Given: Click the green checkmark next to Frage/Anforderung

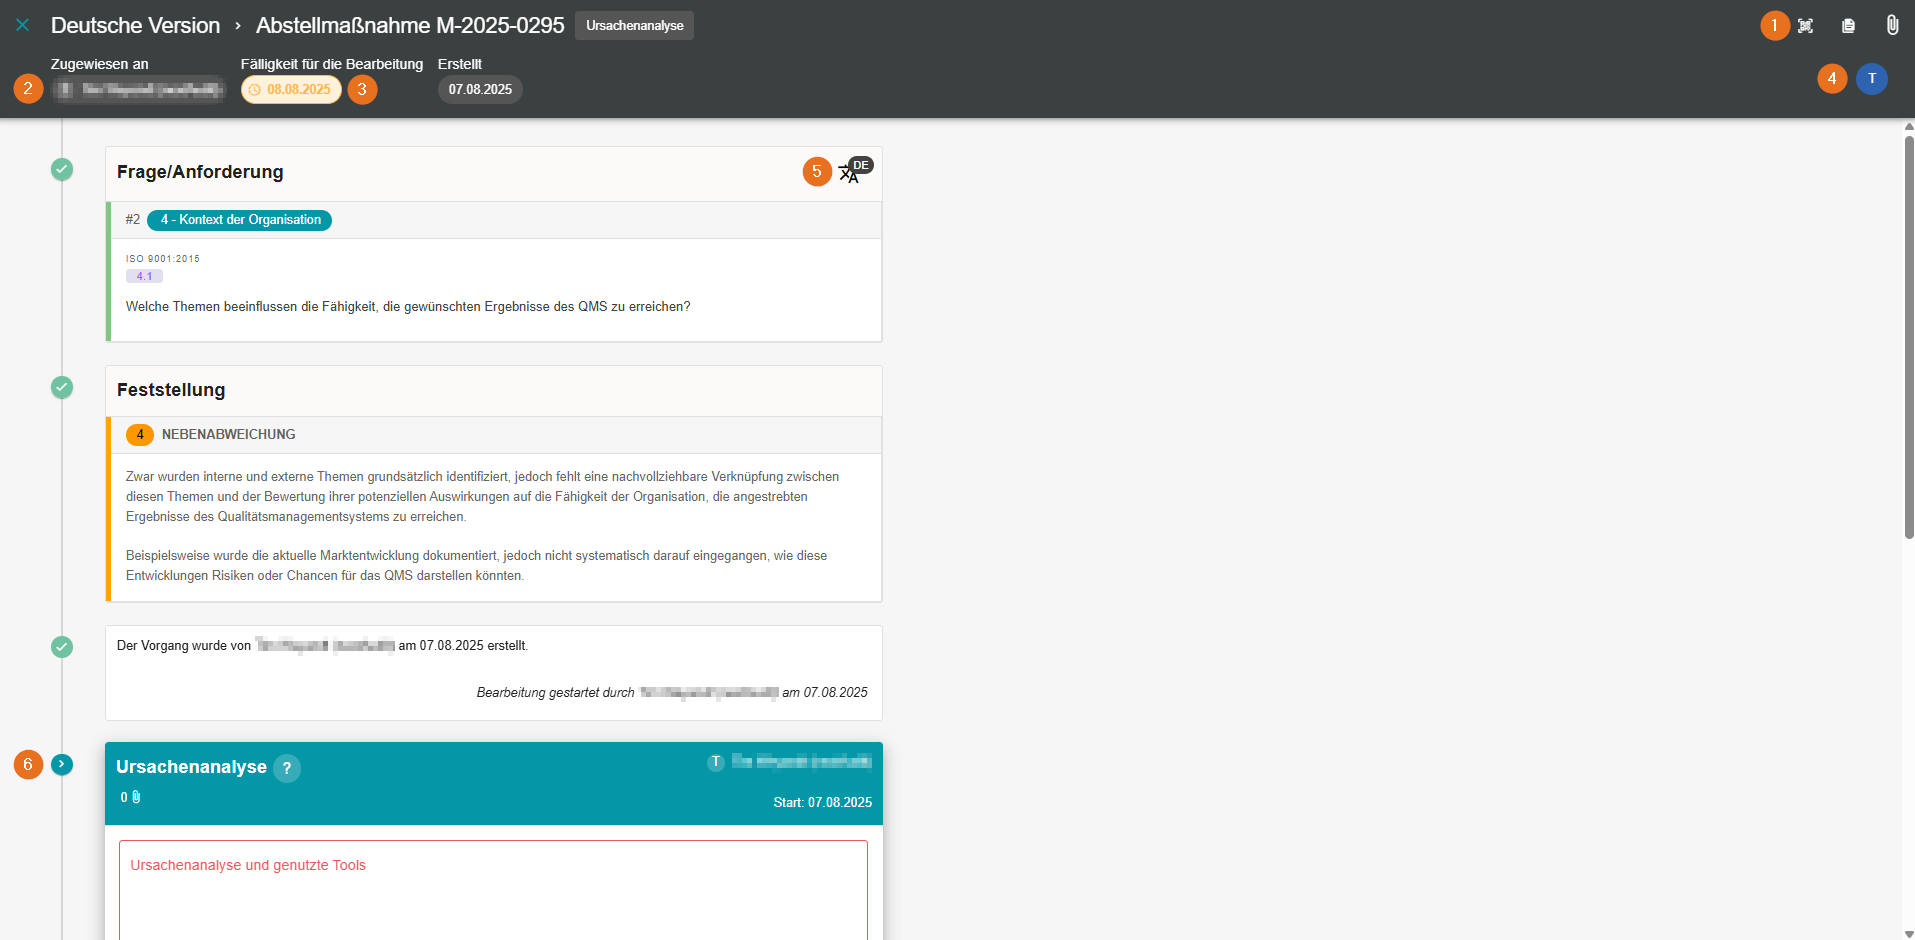Looking at the screenshot, I should click(x=62, y=169).
